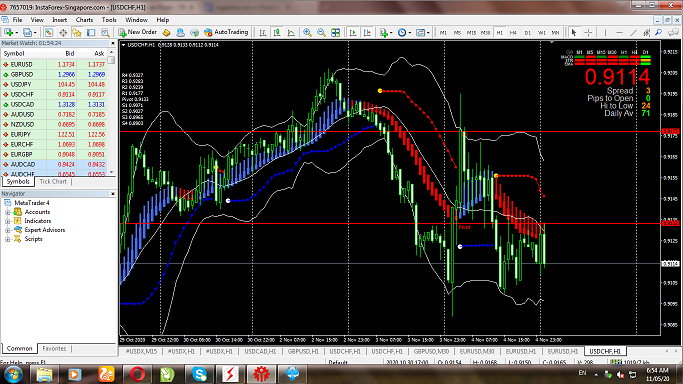Close the Navigator panel

[112, 193]
